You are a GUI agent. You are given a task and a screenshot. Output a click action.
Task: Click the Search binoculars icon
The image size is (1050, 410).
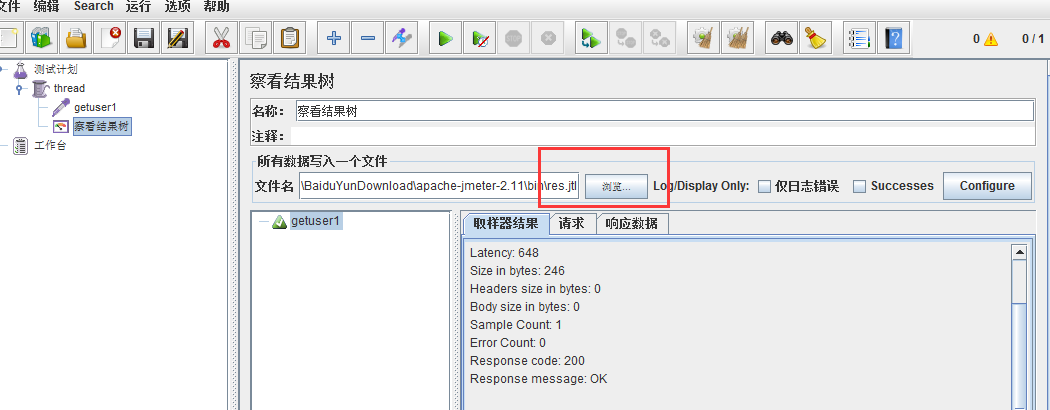click(x=781, y=39)
